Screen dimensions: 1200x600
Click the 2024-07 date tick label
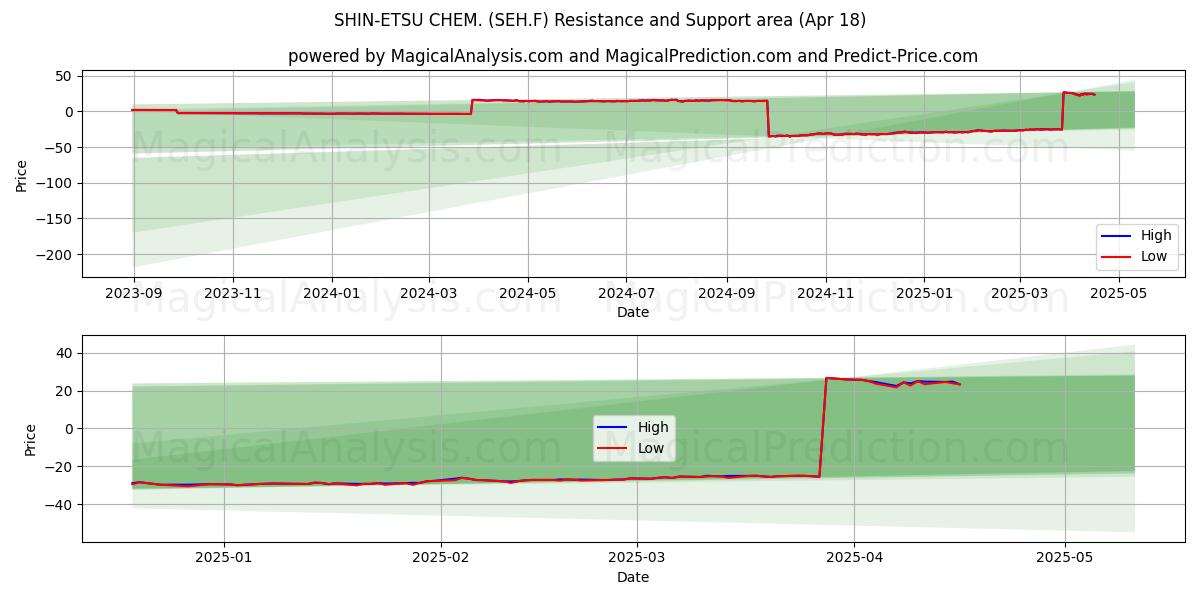click(626, 292)
